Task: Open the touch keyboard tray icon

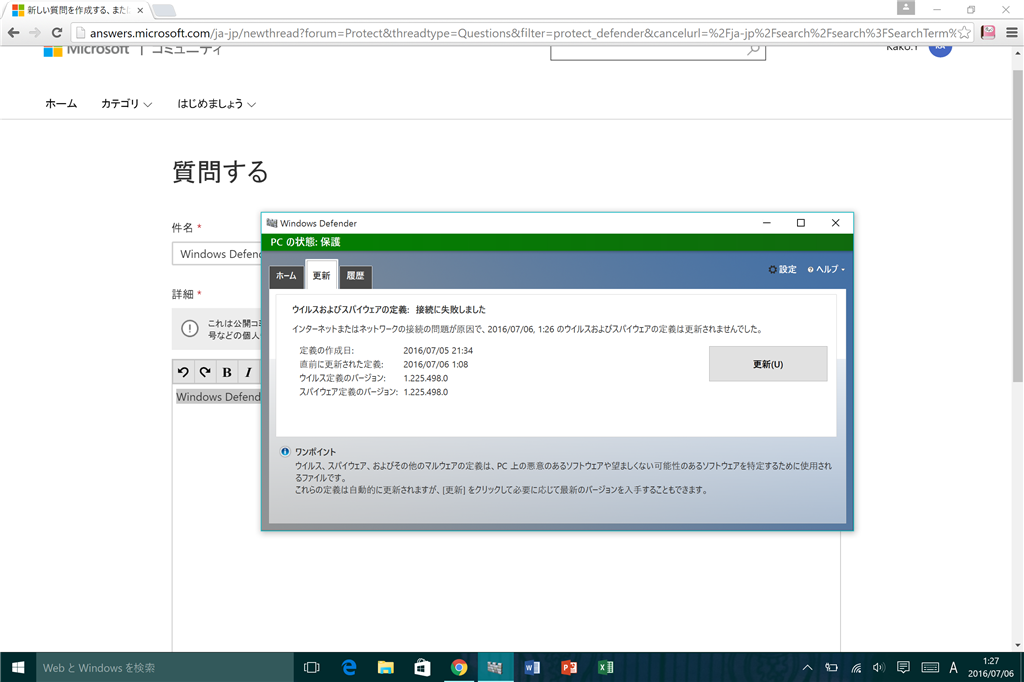Action: click(x=930, y=668)
